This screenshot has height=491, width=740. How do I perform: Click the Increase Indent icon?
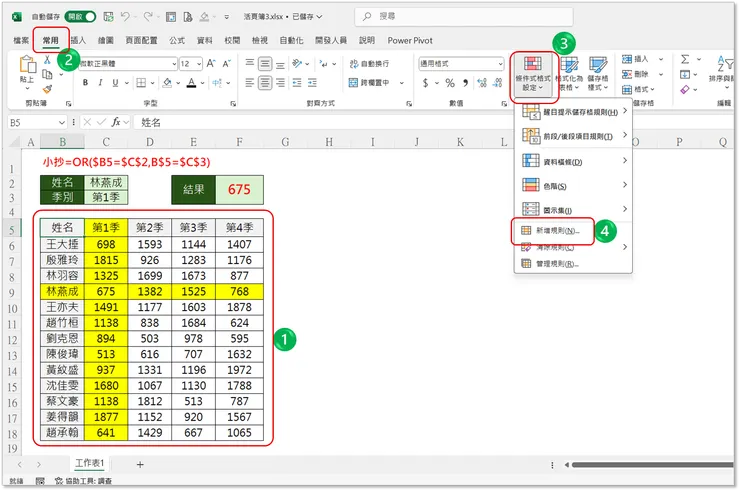312,83
